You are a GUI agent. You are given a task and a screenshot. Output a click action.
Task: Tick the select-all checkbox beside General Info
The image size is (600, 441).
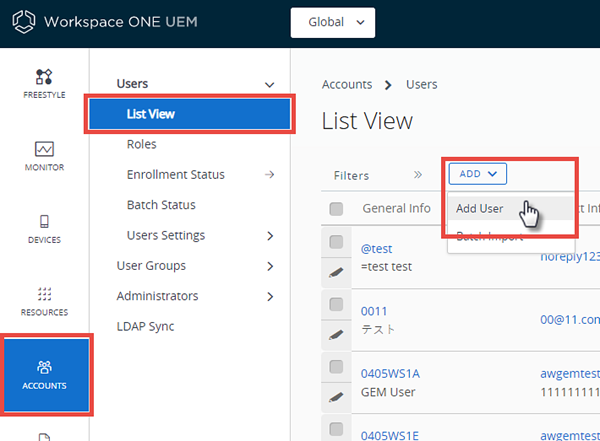(x=336, y=209)
